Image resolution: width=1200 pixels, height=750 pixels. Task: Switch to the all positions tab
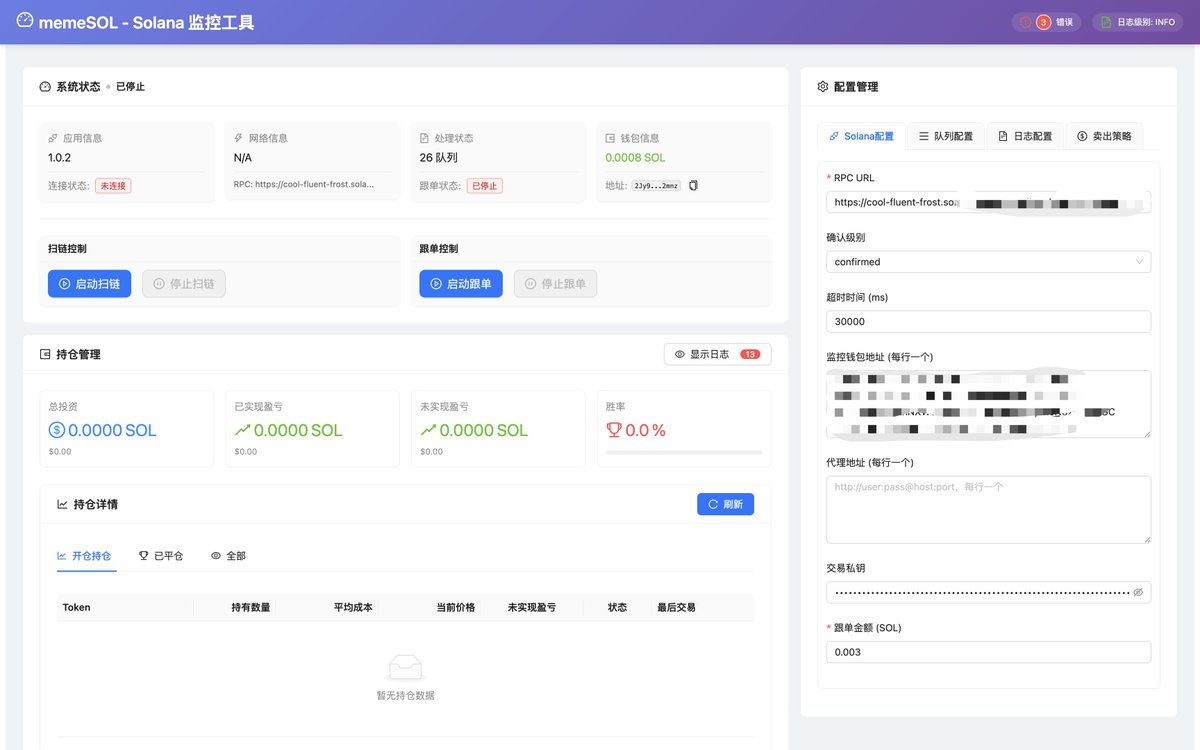click(x=228, y=555)
